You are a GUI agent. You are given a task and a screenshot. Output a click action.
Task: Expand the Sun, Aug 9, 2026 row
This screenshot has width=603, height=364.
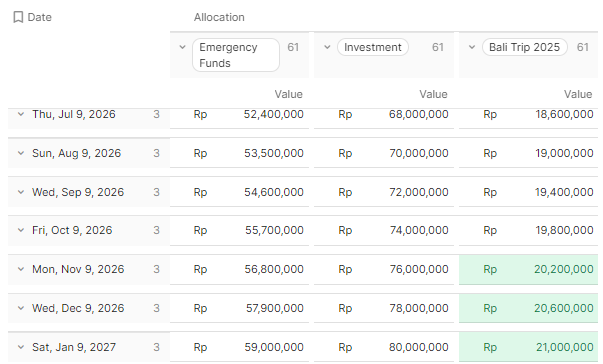(x=21, y=153)
